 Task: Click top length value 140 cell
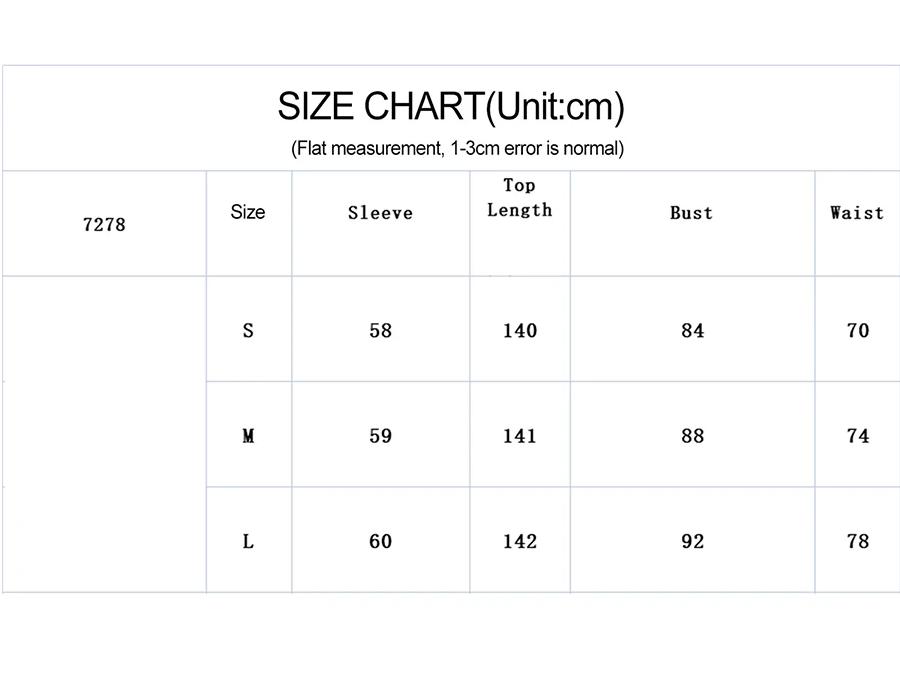[x=519, y=331]
